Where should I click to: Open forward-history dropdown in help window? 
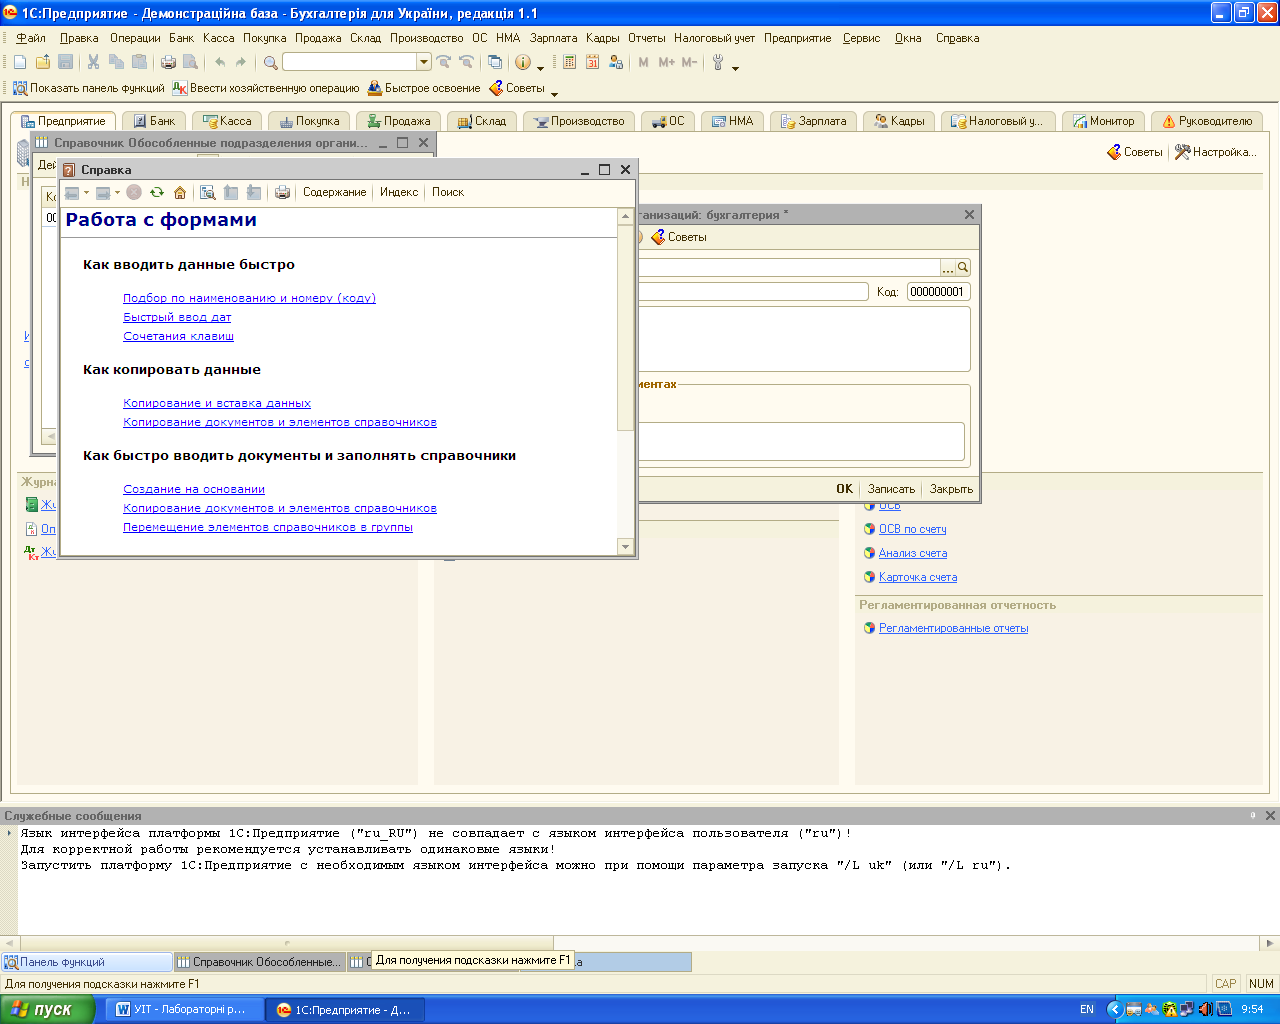click(117, 192)
